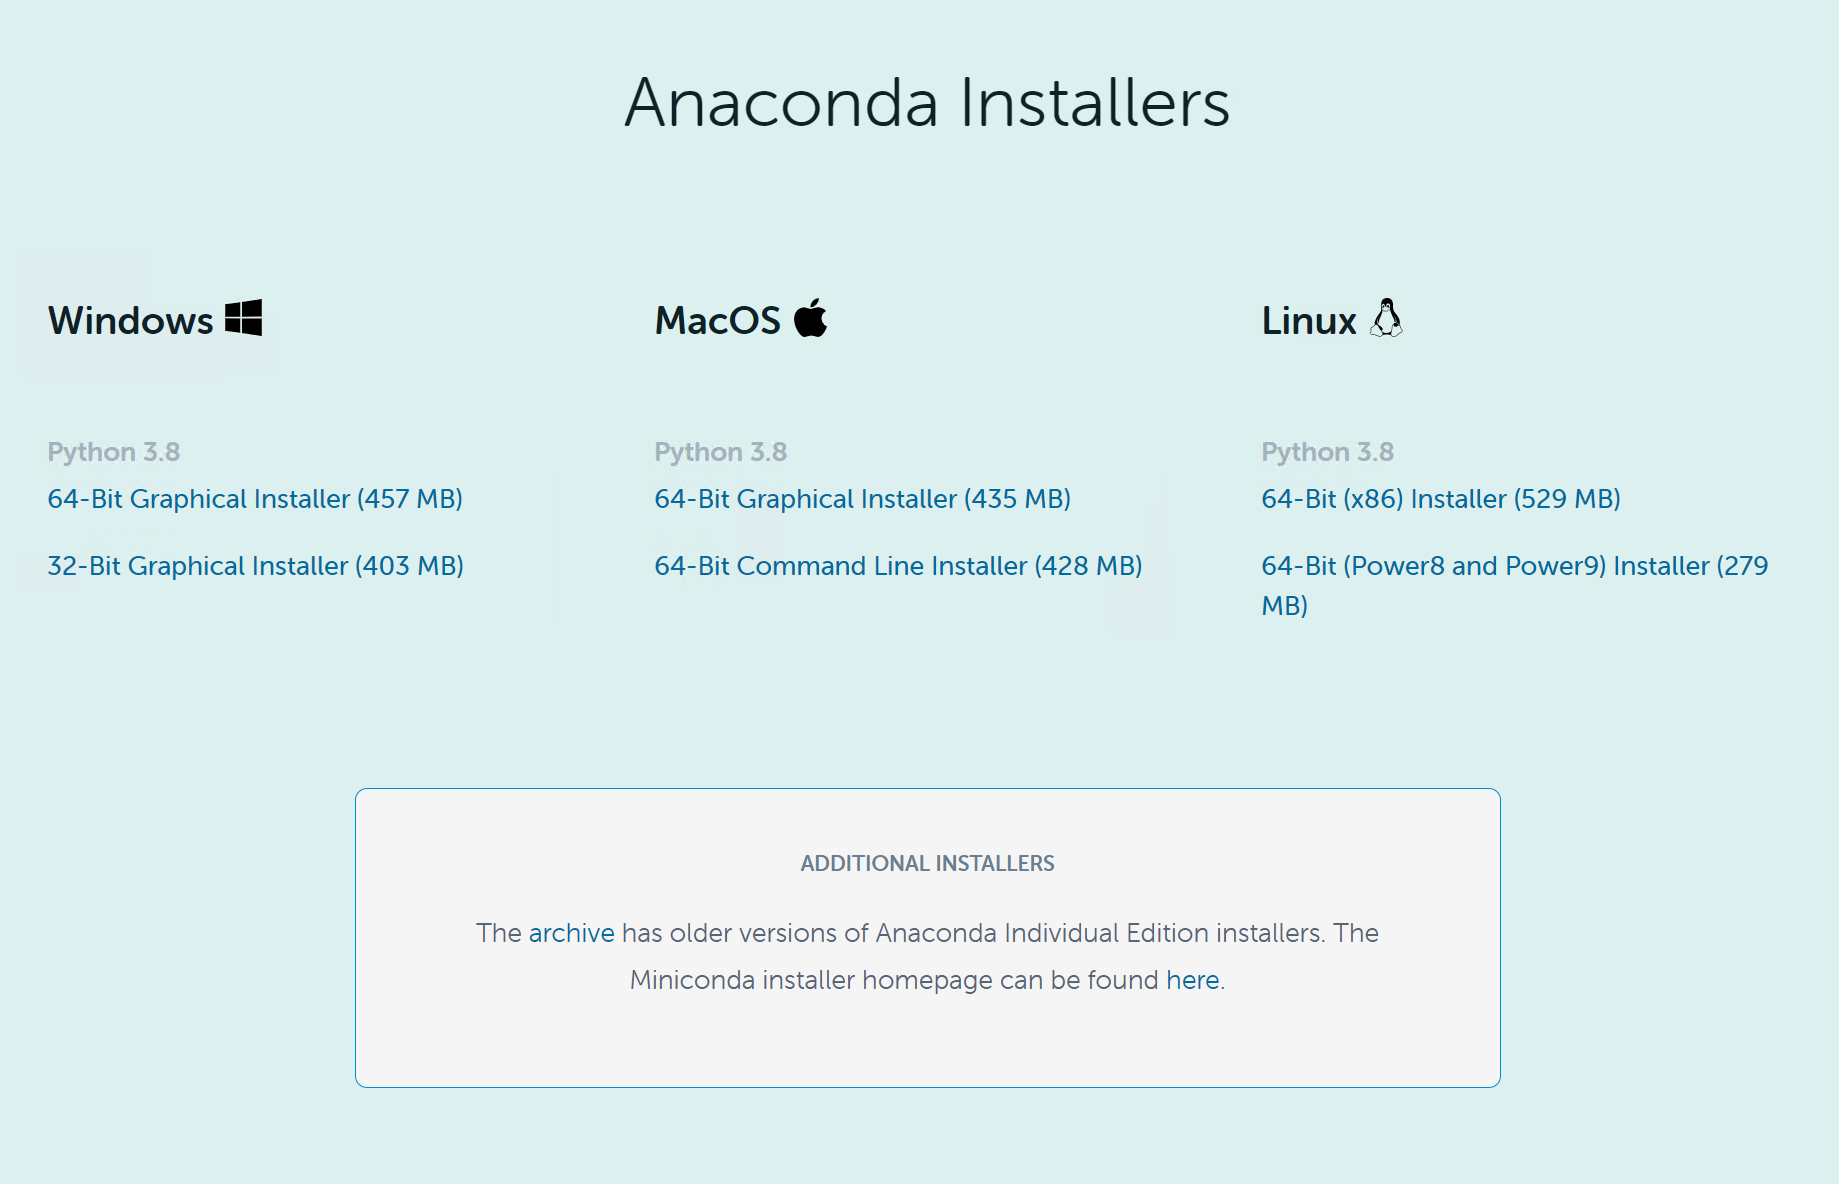Screen dimensions: 1839x1184
Task: Download MacOS 64-Bit Graphical Installer (435 MB)
Action: (862, 499)
